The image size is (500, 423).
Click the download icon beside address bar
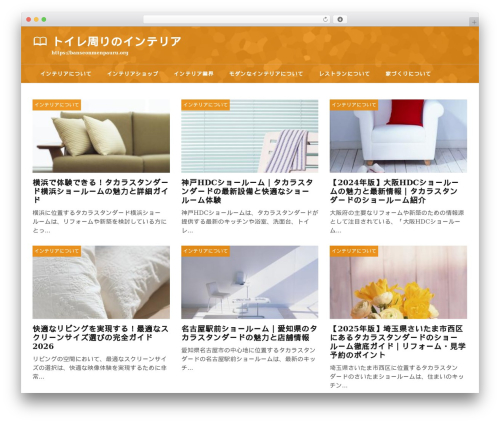pos(340,20)
